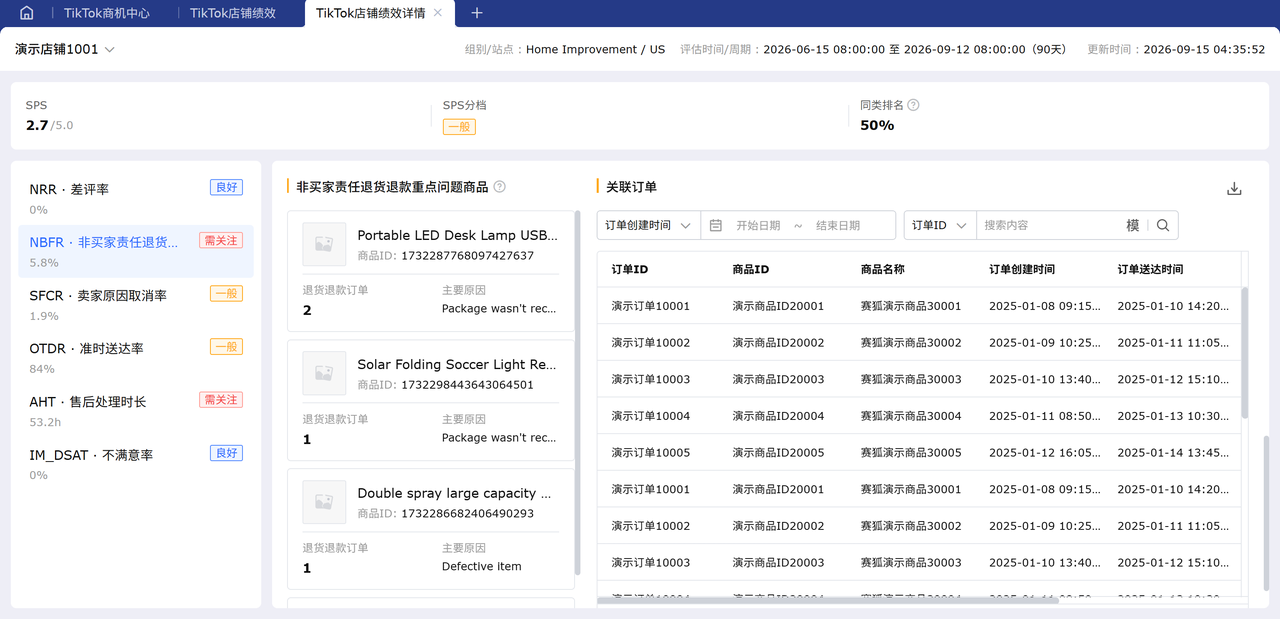Viewport: 1280px width, 619px height.
Task: Click Portable LED Desk Lamp product thumbnail
Action: [x=324, y=244]
